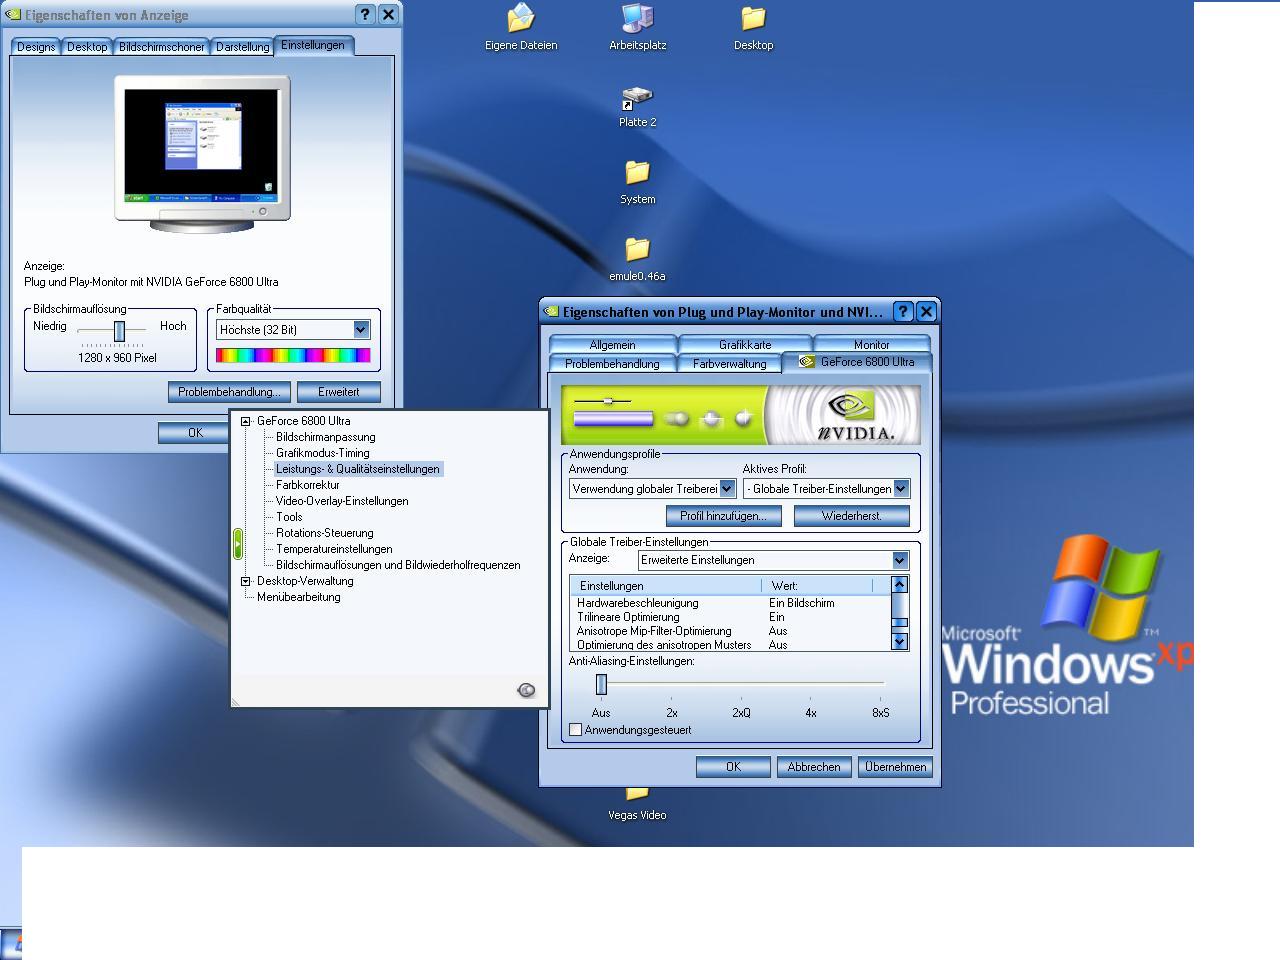
Task: Select Farbkorrektur in tree
Action: [x=308, y=485]
